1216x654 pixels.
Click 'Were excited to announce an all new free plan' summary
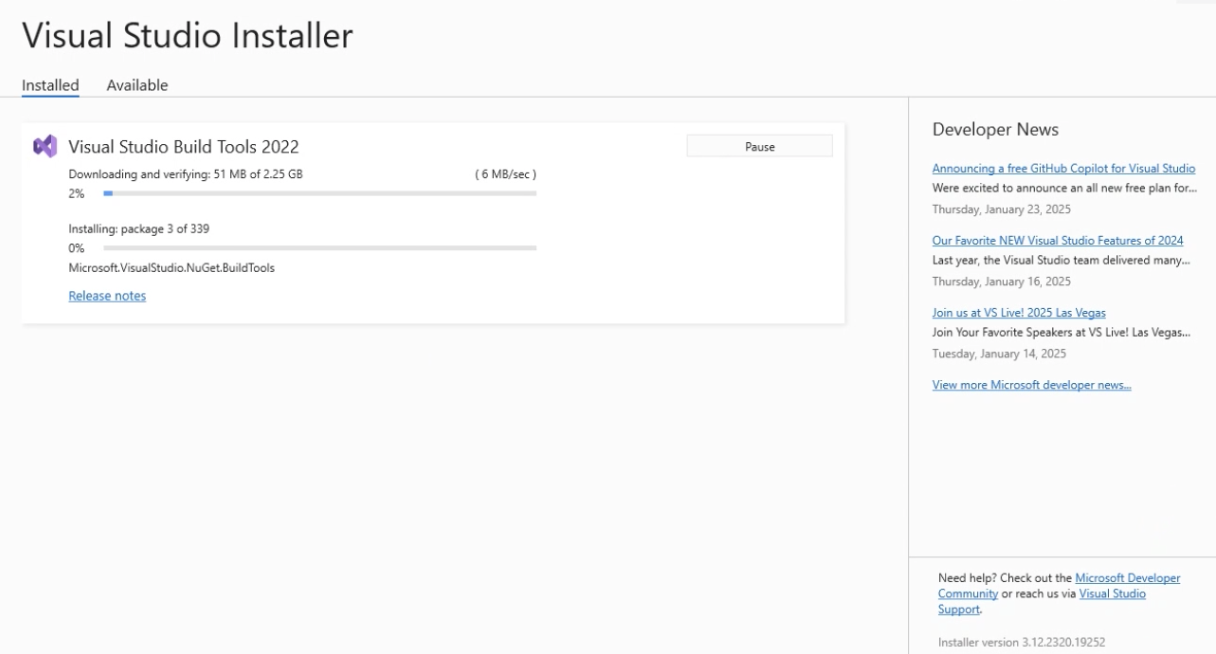pos(1064,188)
